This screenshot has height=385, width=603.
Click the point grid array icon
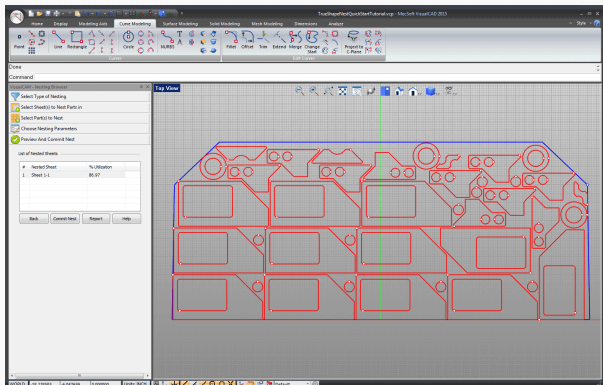tap(32, 50)
